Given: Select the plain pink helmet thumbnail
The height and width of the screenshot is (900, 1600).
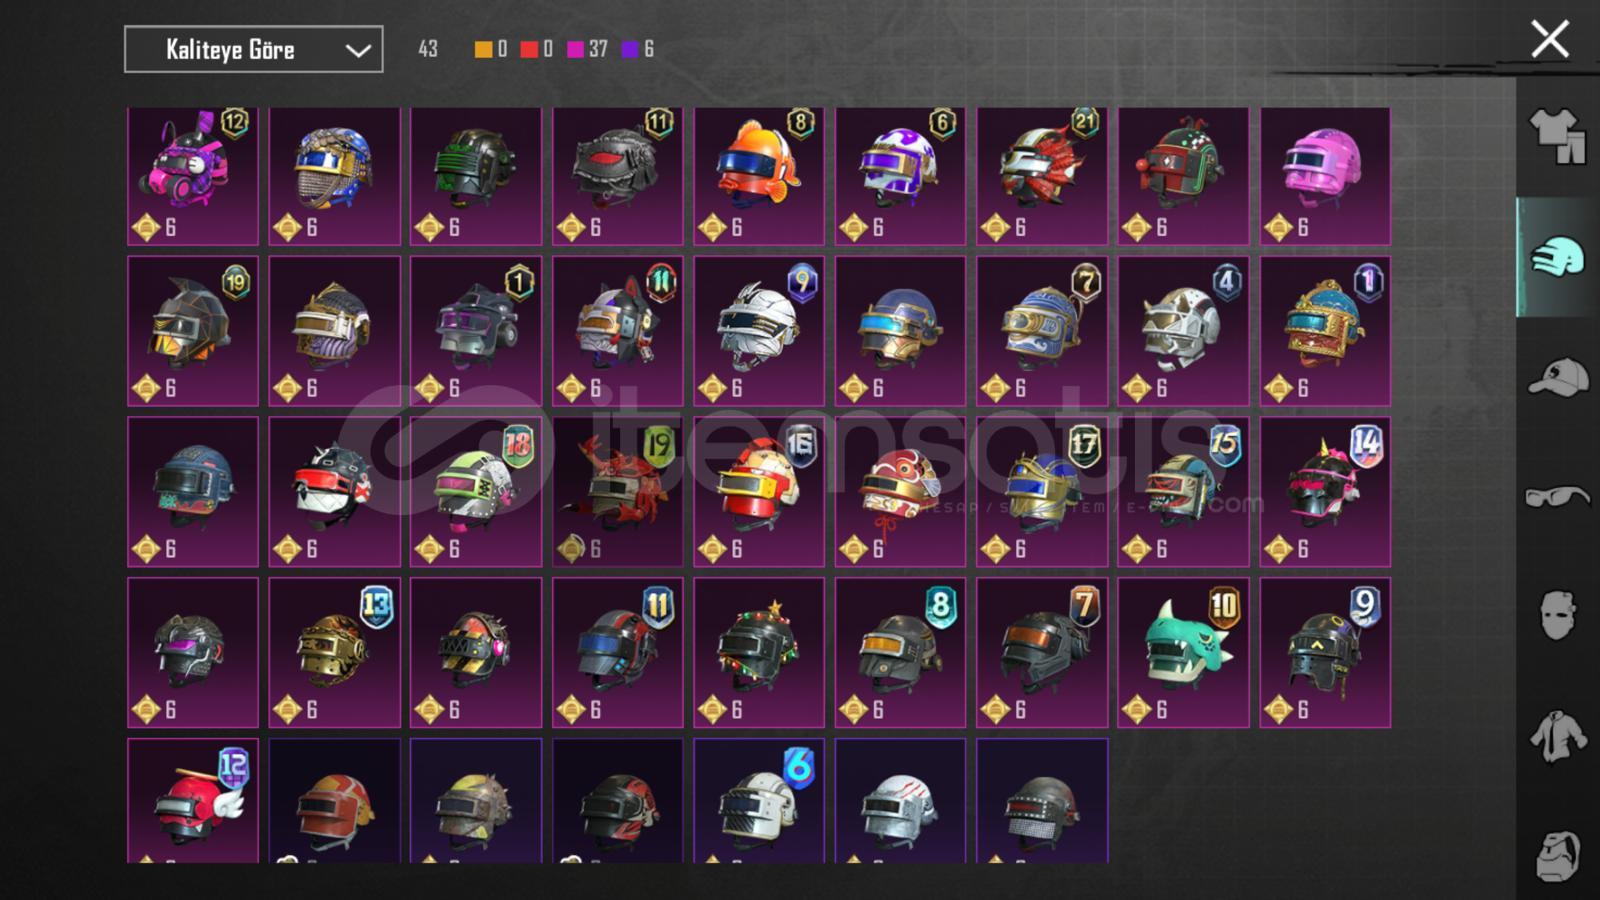Looking at the screenshot, I should click(x=1325, y=176).
